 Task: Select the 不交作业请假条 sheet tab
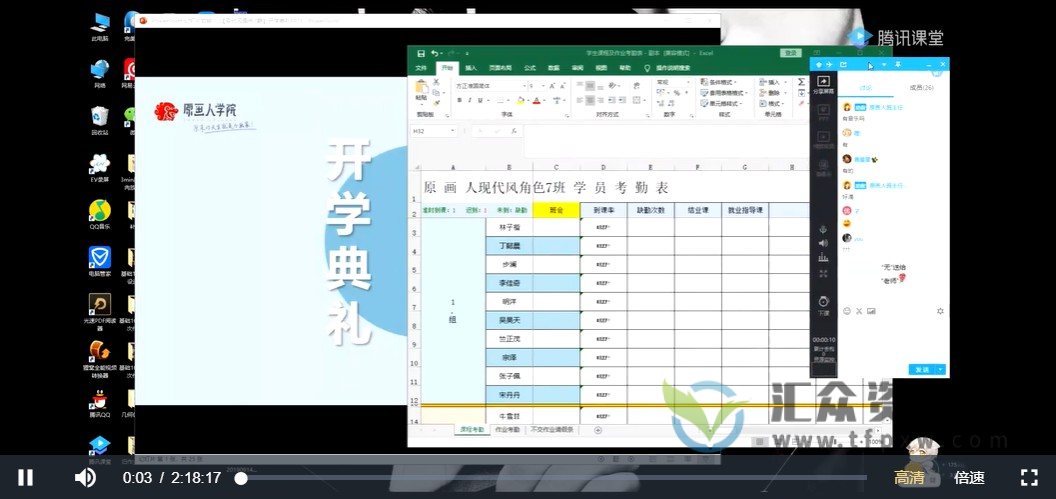pyautogui.click(x=552, y=429)
